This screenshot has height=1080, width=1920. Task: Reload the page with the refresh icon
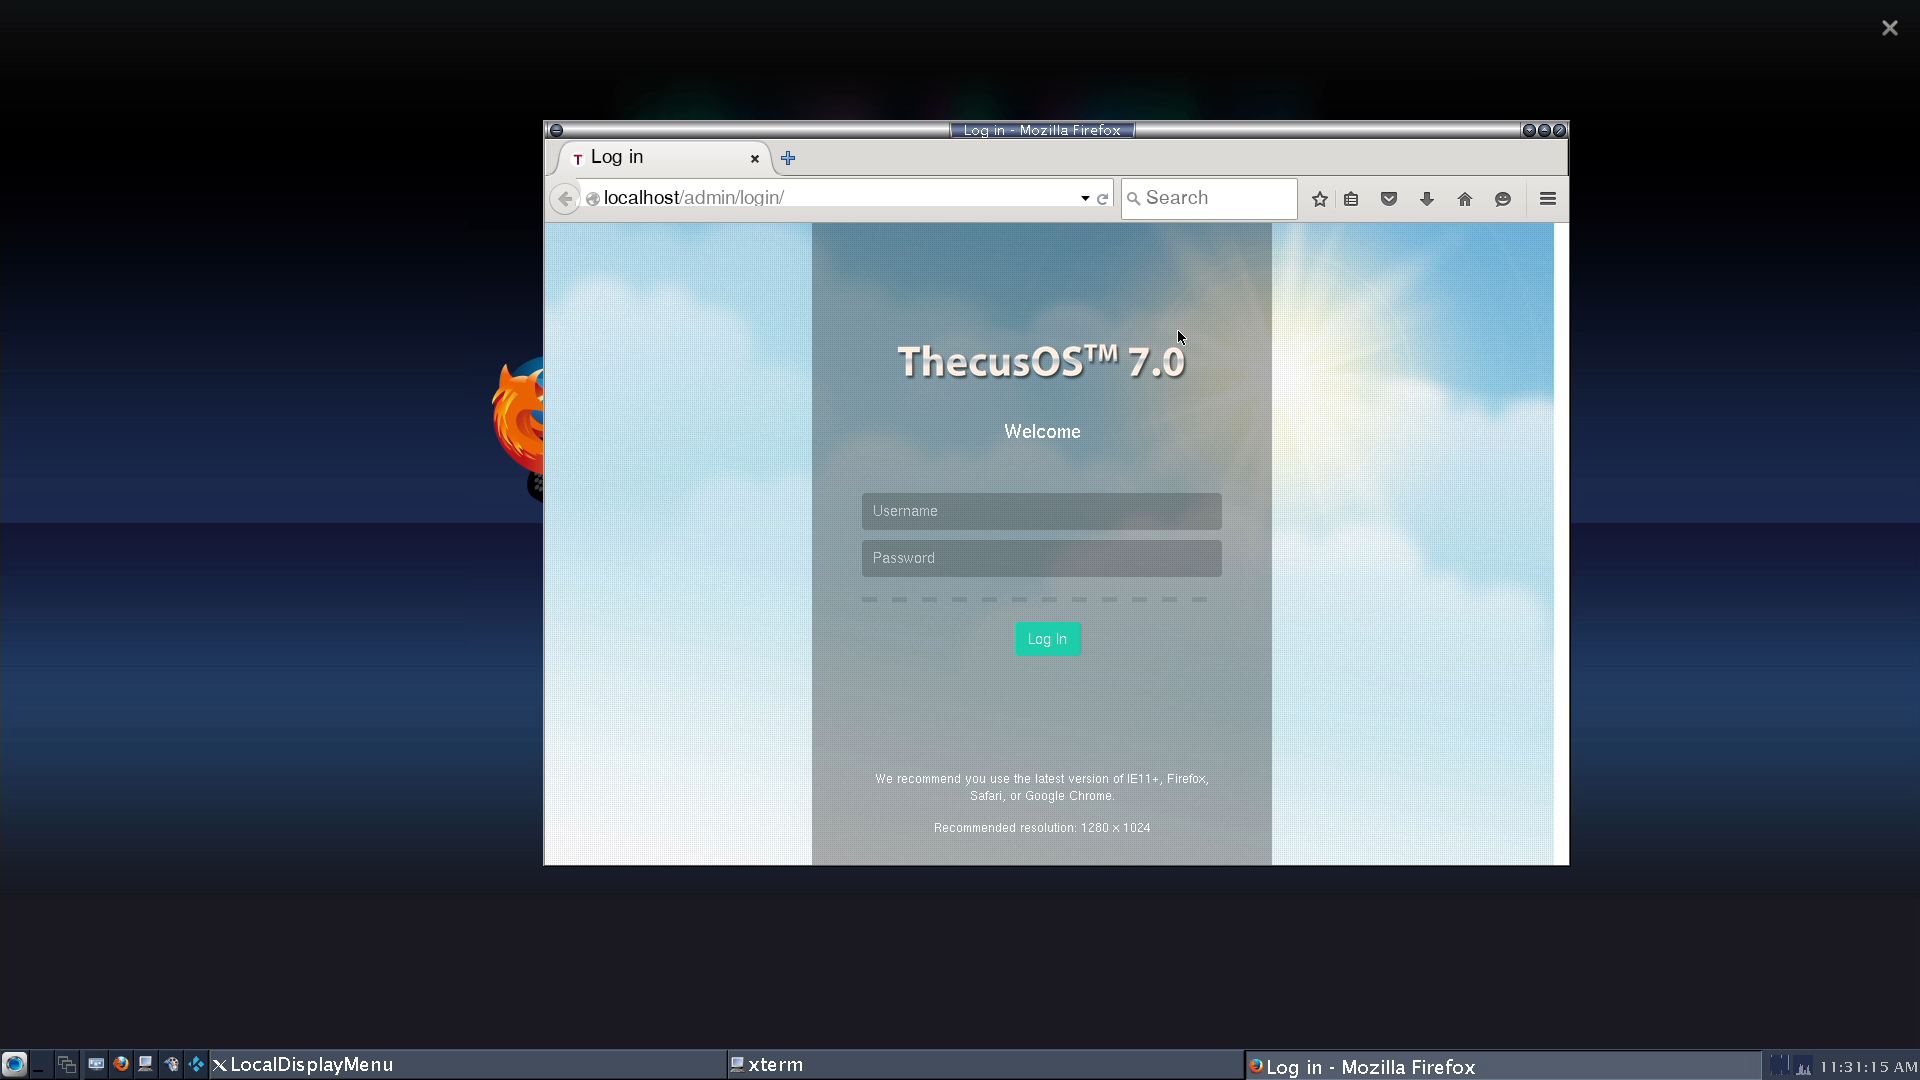pyautogui.click(x=1102, y=198)
